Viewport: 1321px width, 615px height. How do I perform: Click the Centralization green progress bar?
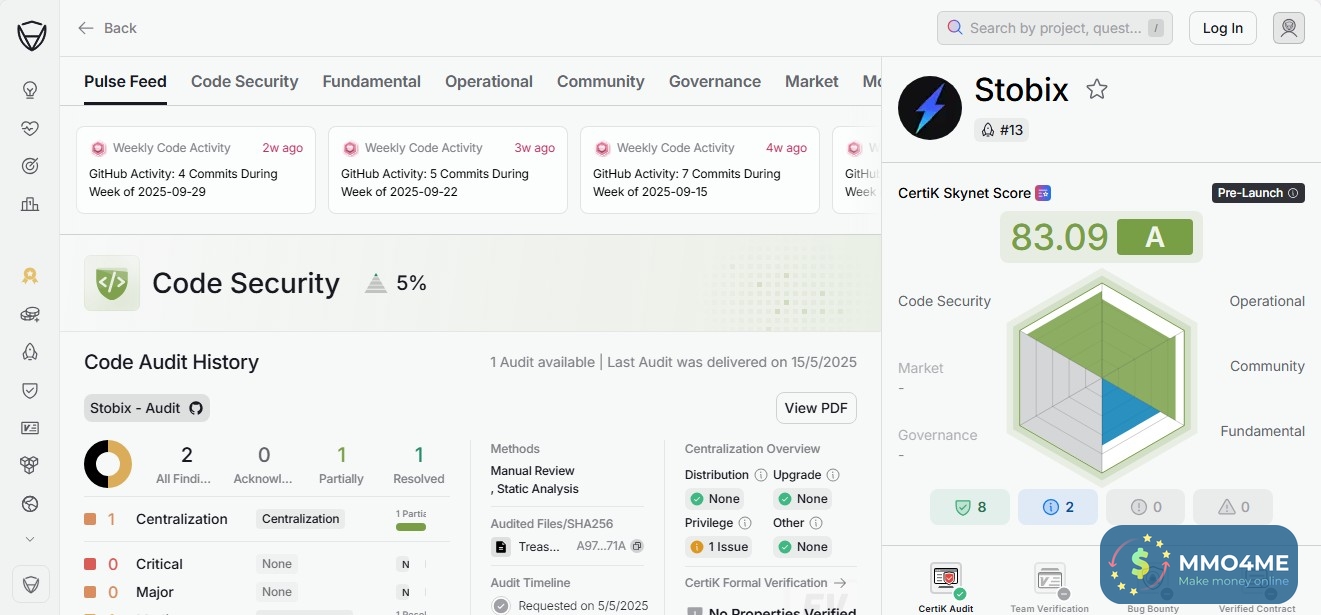point(411,527)
